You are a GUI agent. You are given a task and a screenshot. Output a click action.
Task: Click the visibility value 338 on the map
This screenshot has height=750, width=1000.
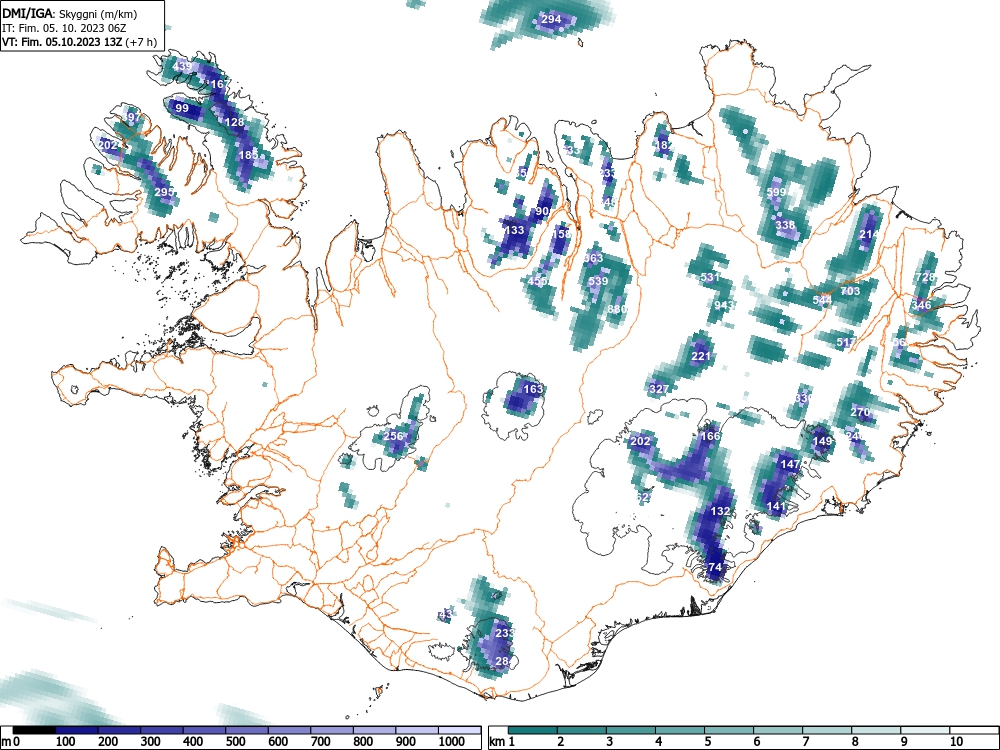pyautogui.click(x=786, y=225)
